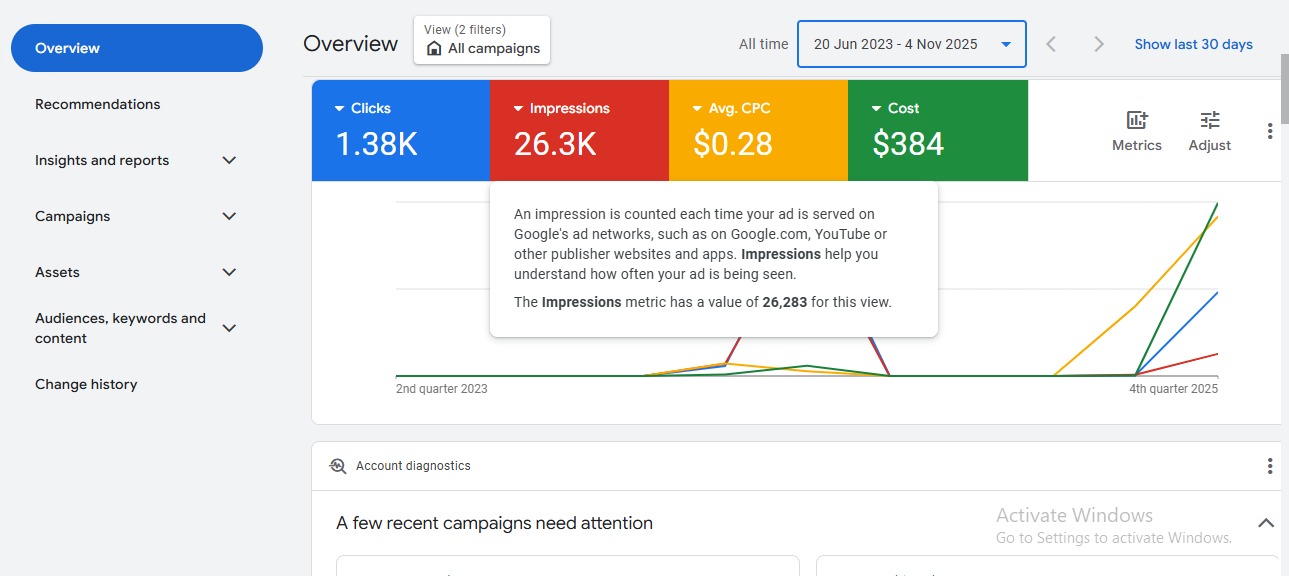
Task: Click the previous date period chevron
Action: 1051,44
